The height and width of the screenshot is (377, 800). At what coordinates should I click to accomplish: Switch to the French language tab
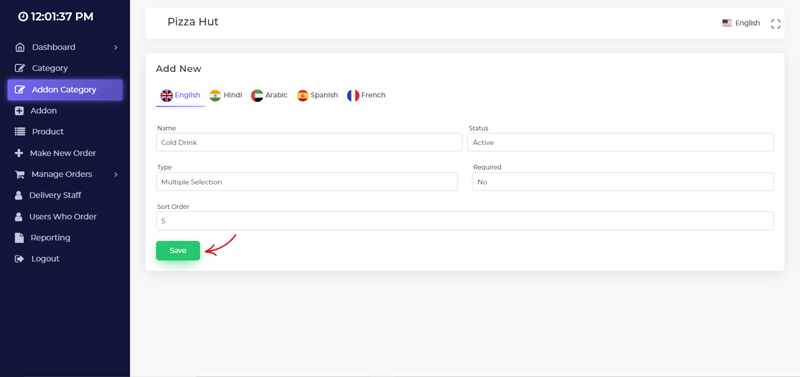(x=366, y=95)
